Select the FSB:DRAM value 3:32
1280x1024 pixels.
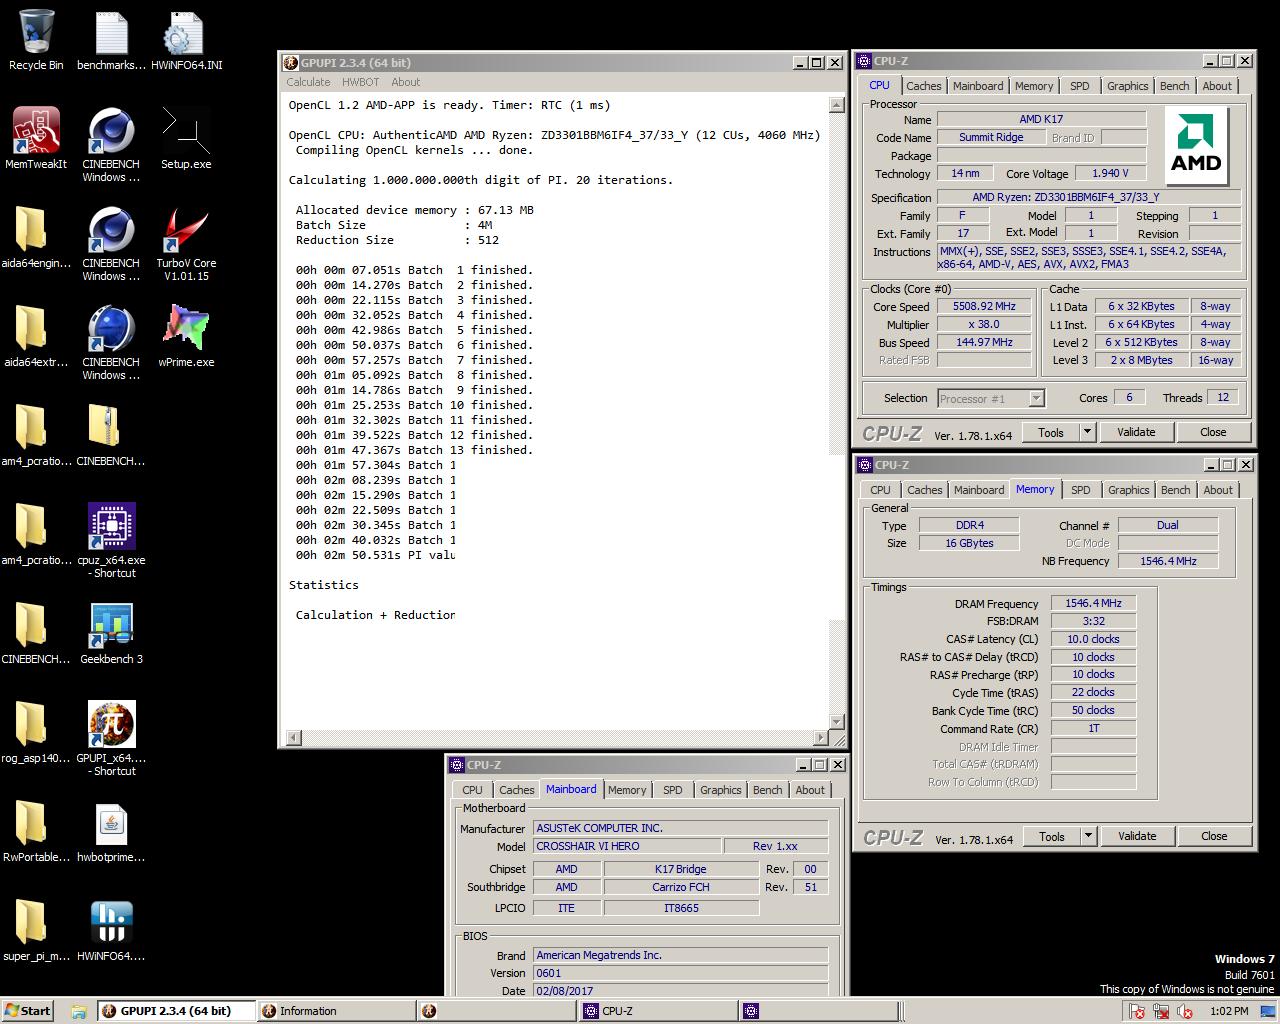coord(1093,621)
